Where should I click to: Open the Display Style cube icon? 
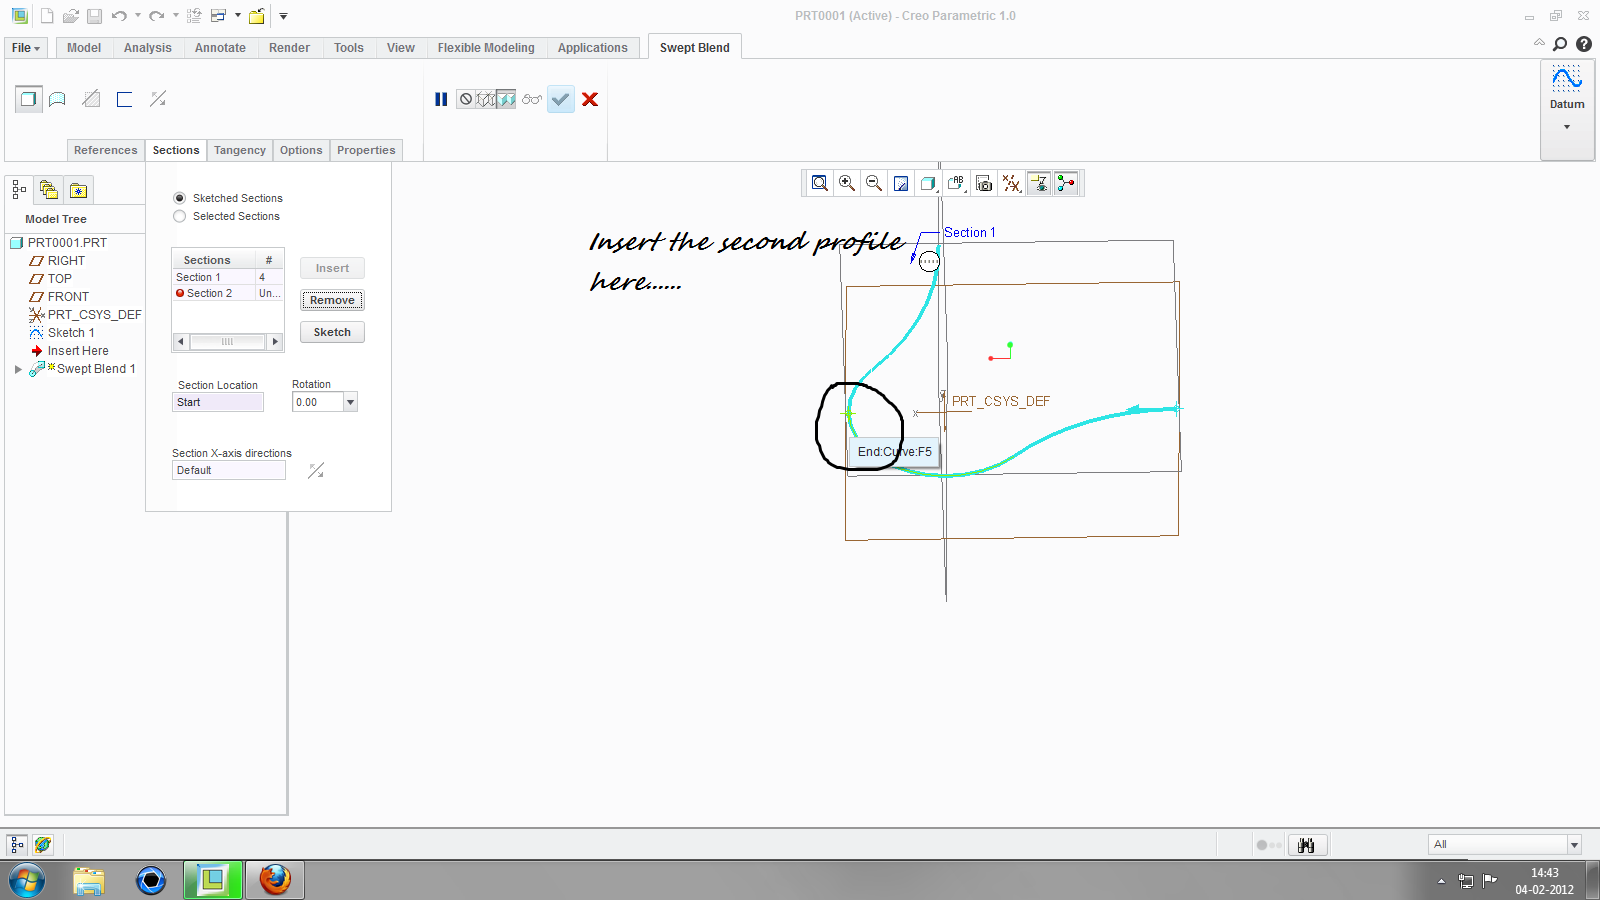click(928, 183)
